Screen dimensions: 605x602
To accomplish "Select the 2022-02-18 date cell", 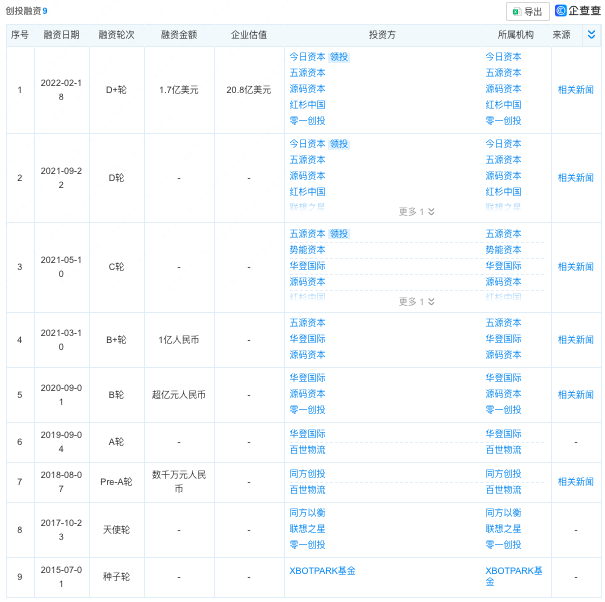I will coord(61,90).
